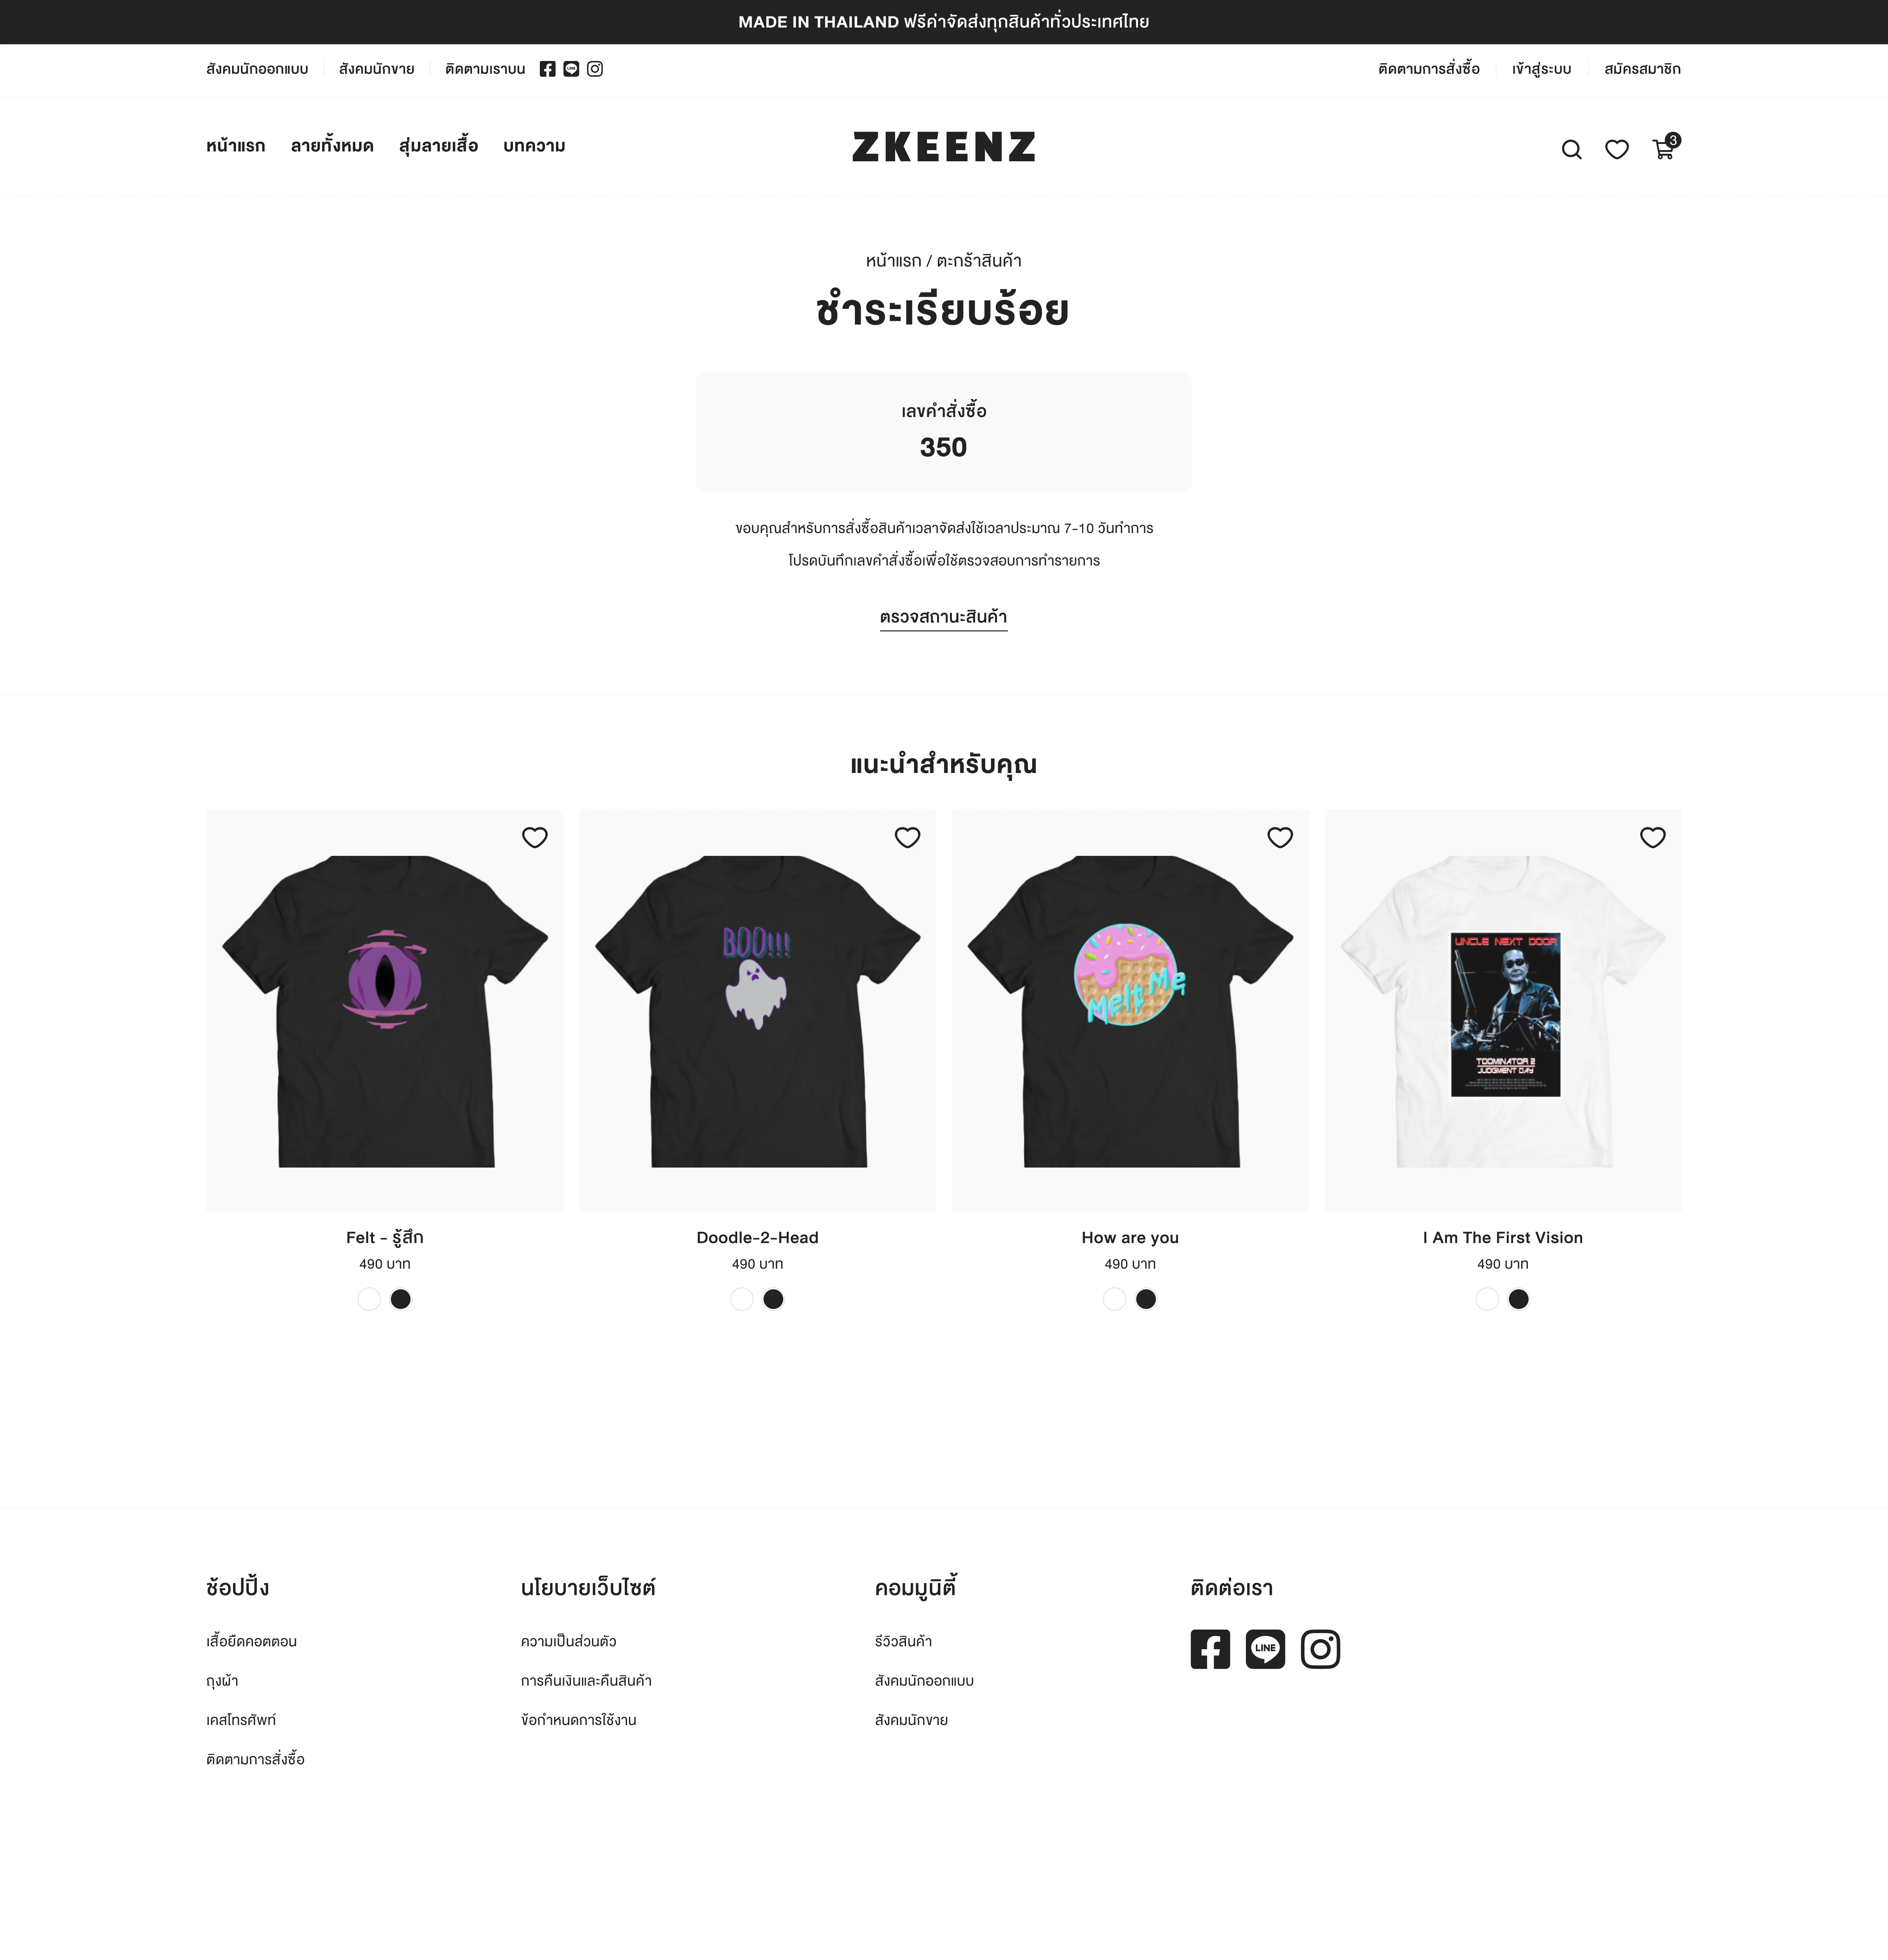
Task: Click the small Facebook icon in top bar
Action: coord(547,69)
